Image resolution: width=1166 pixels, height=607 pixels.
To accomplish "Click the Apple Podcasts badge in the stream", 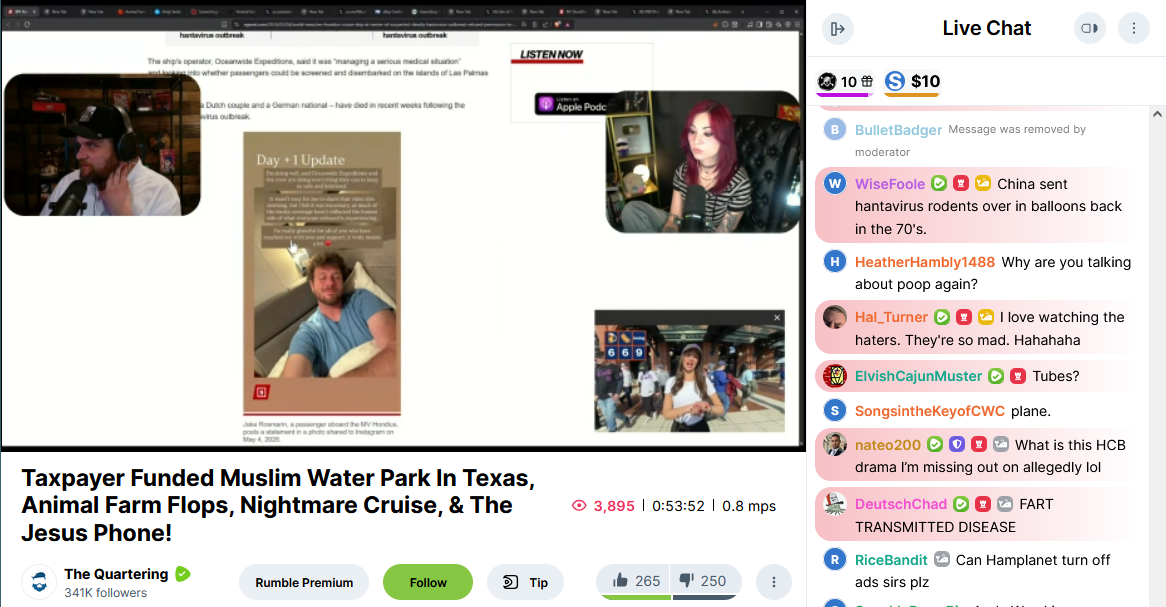I will (x=571, y=105).
